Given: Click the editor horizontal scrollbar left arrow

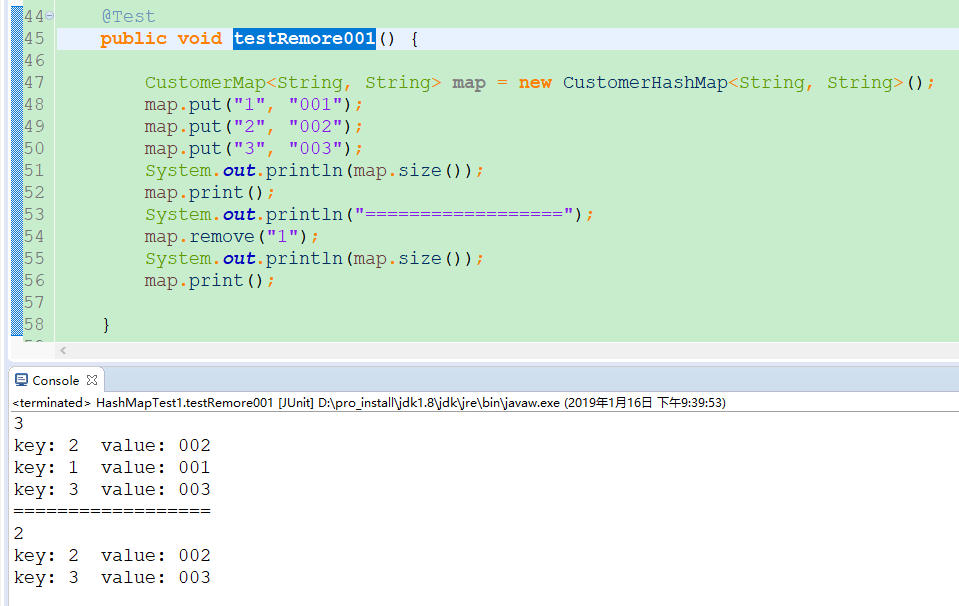Looking at the screenshot, I should point(63,350).
